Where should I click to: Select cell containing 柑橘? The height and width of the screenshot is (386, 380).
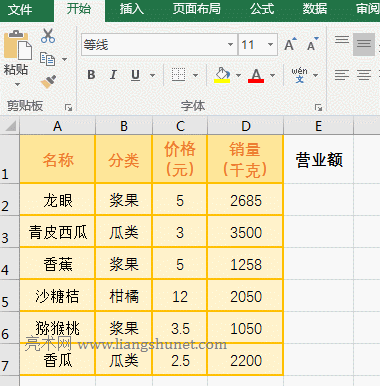[124, 296]
